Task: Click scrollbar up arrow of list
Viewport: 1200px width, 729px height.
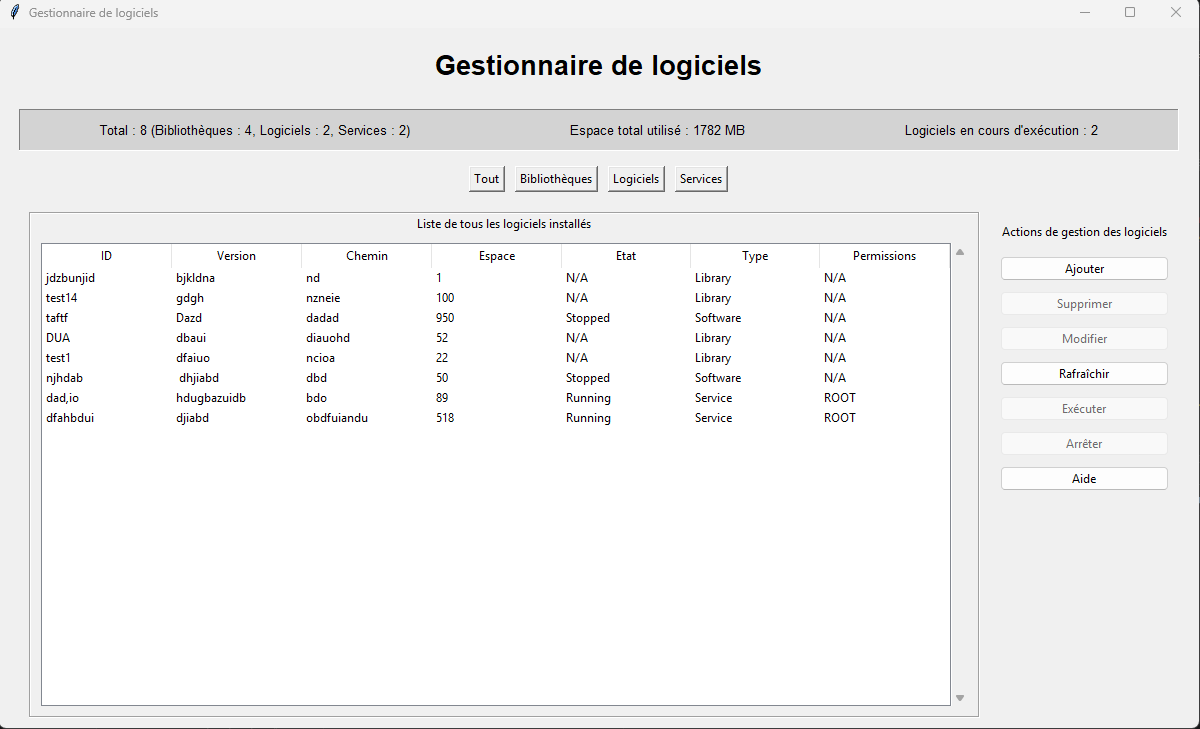Action: point(960,252)
